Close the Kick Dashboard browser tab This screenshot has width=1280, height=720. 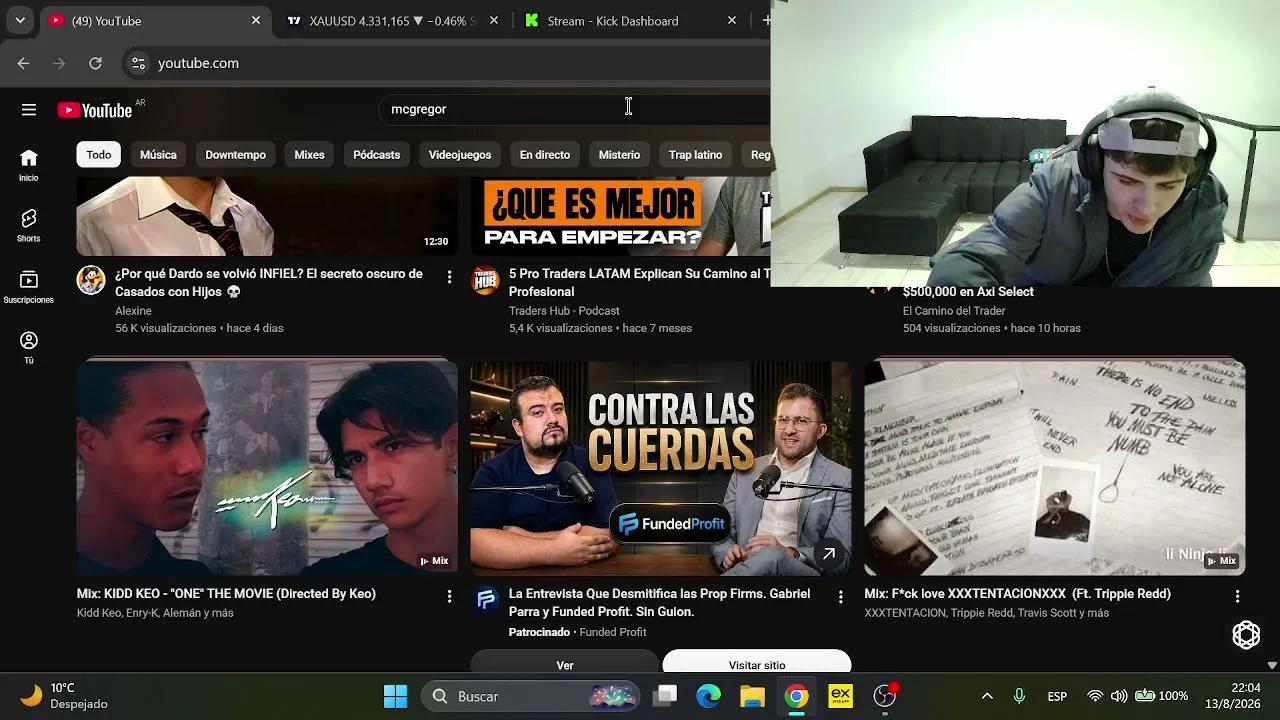732,21
